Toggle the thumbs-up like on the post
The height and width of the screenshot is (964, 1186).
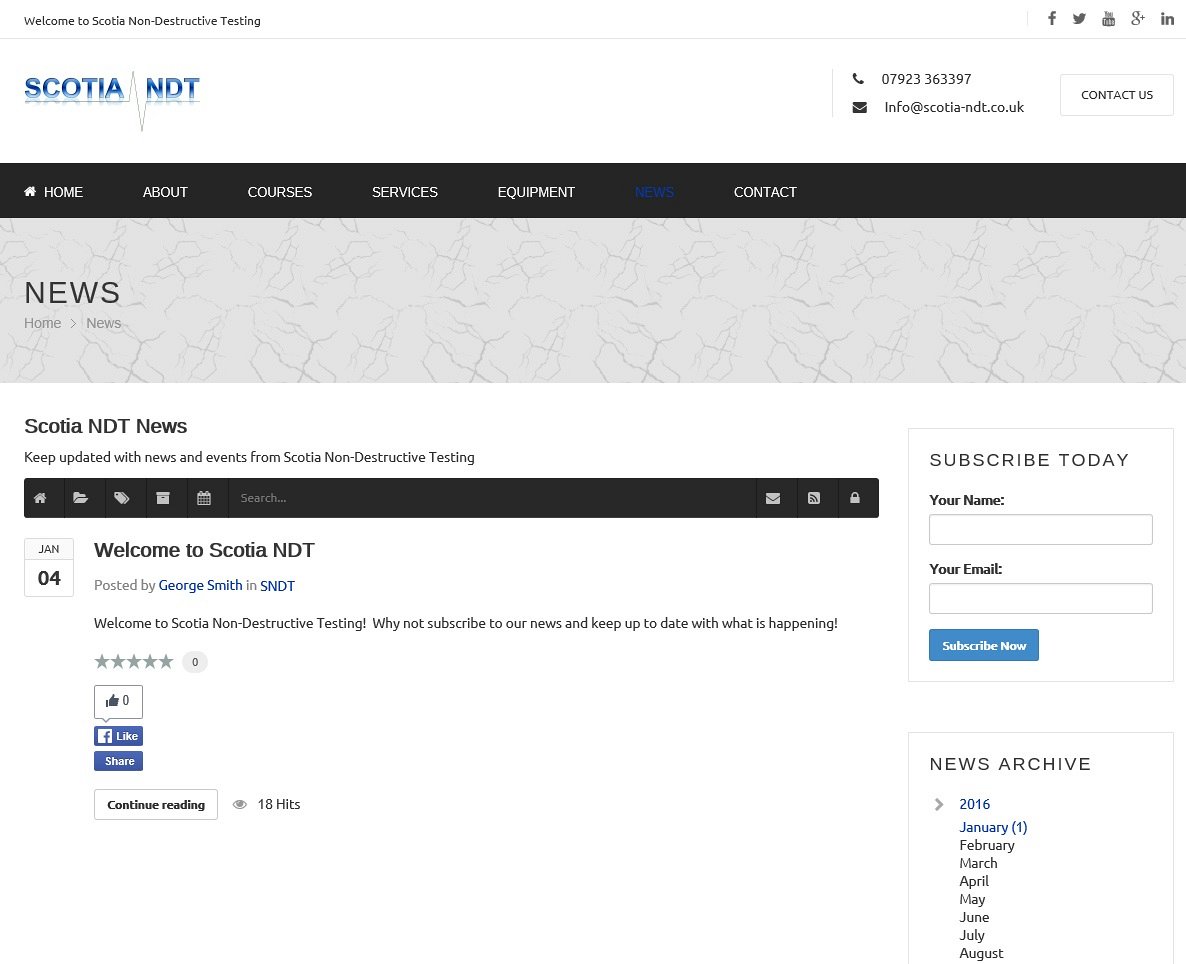[118, 701]
